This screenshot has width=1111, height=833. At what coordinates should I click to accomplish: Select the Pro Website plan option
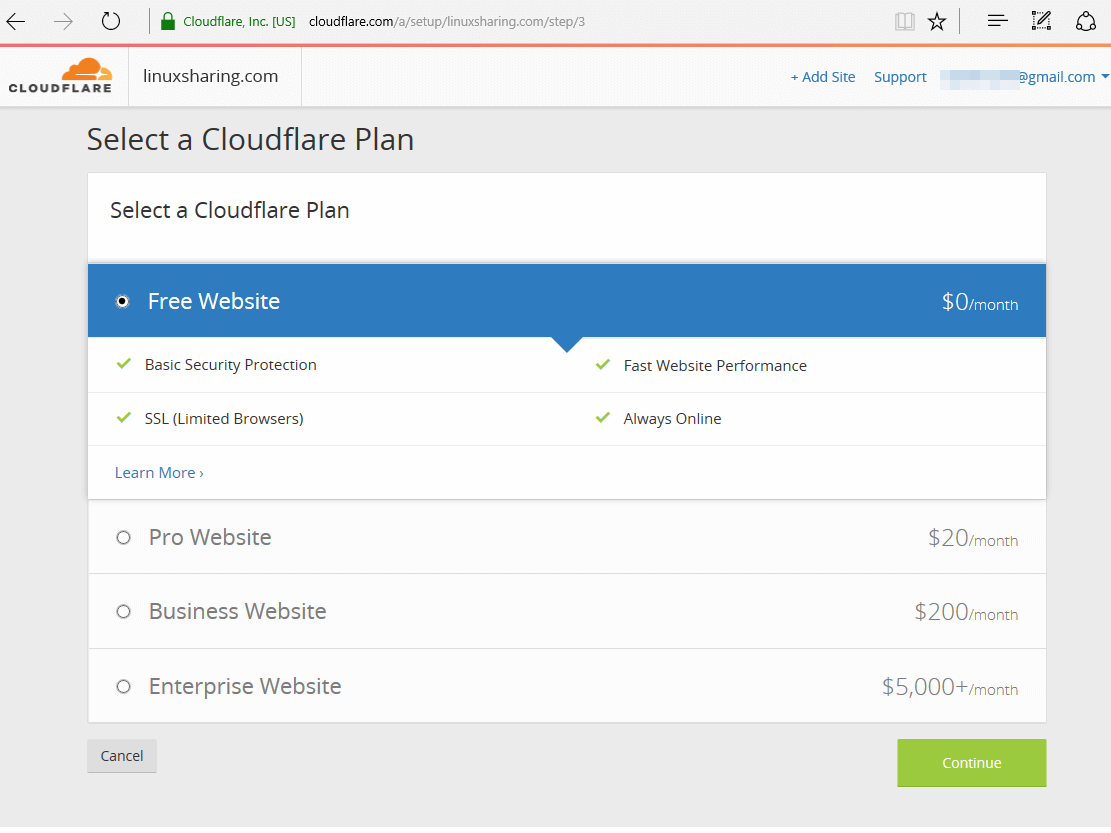[x=124, y=537]
